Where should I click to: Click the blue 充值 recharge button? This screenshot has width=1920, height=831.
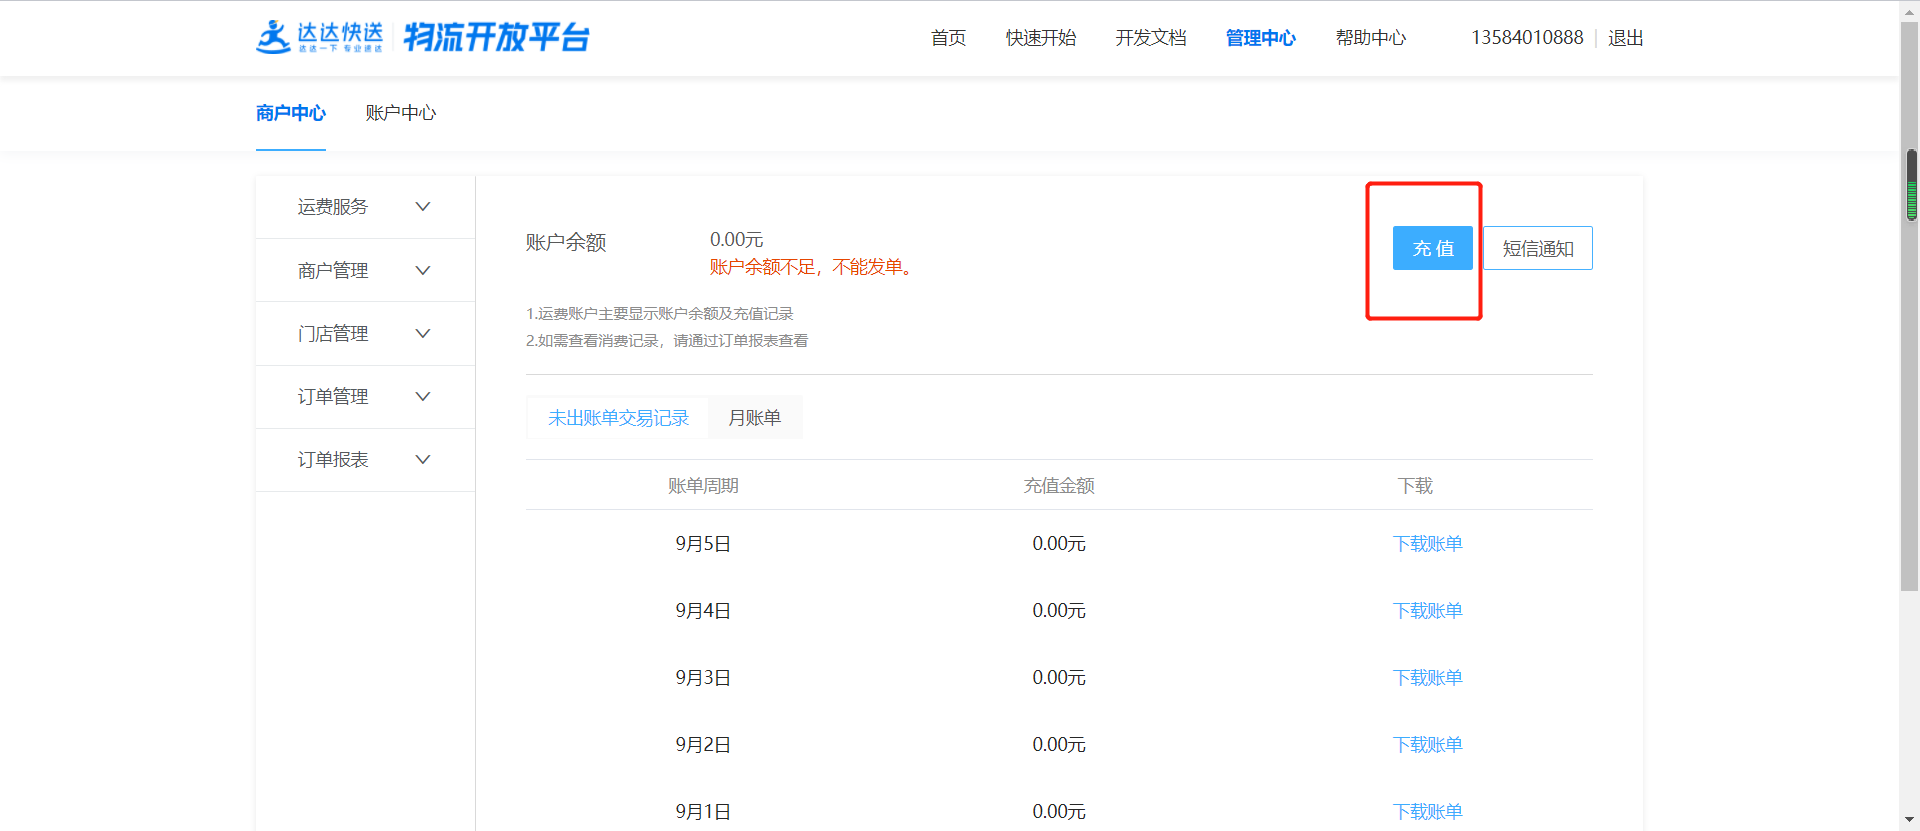point(1432,248)
